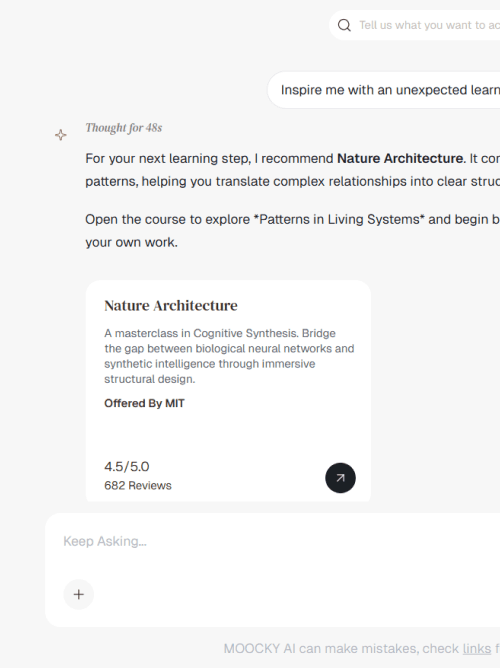Open the course via arrow button
Viewport: 500px width, 668px height.
click(340, 478)
